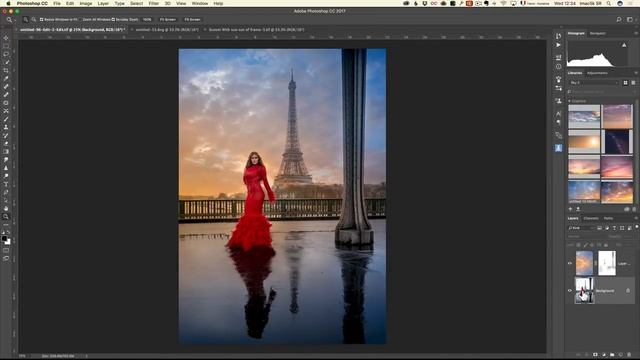Switch to the Paths tab
This screenshot has width=640, height=360.
click(x=608, y=218)
